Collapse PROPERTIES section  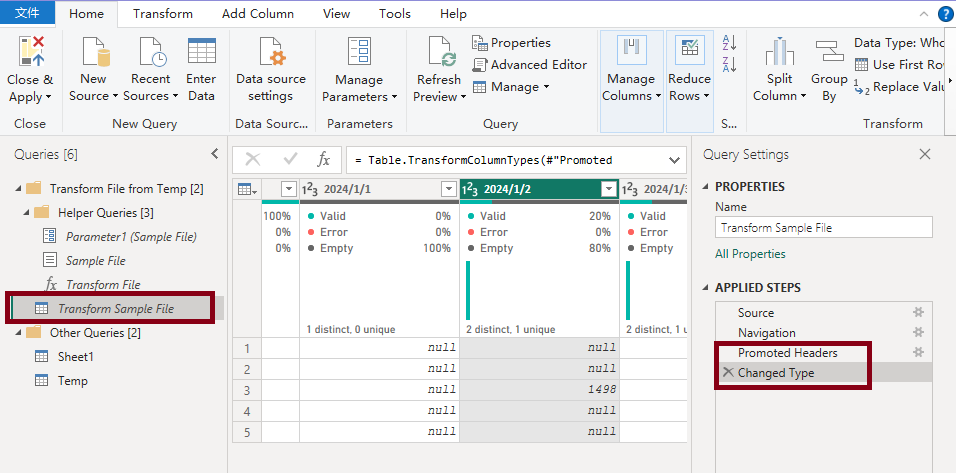point(706,187)
